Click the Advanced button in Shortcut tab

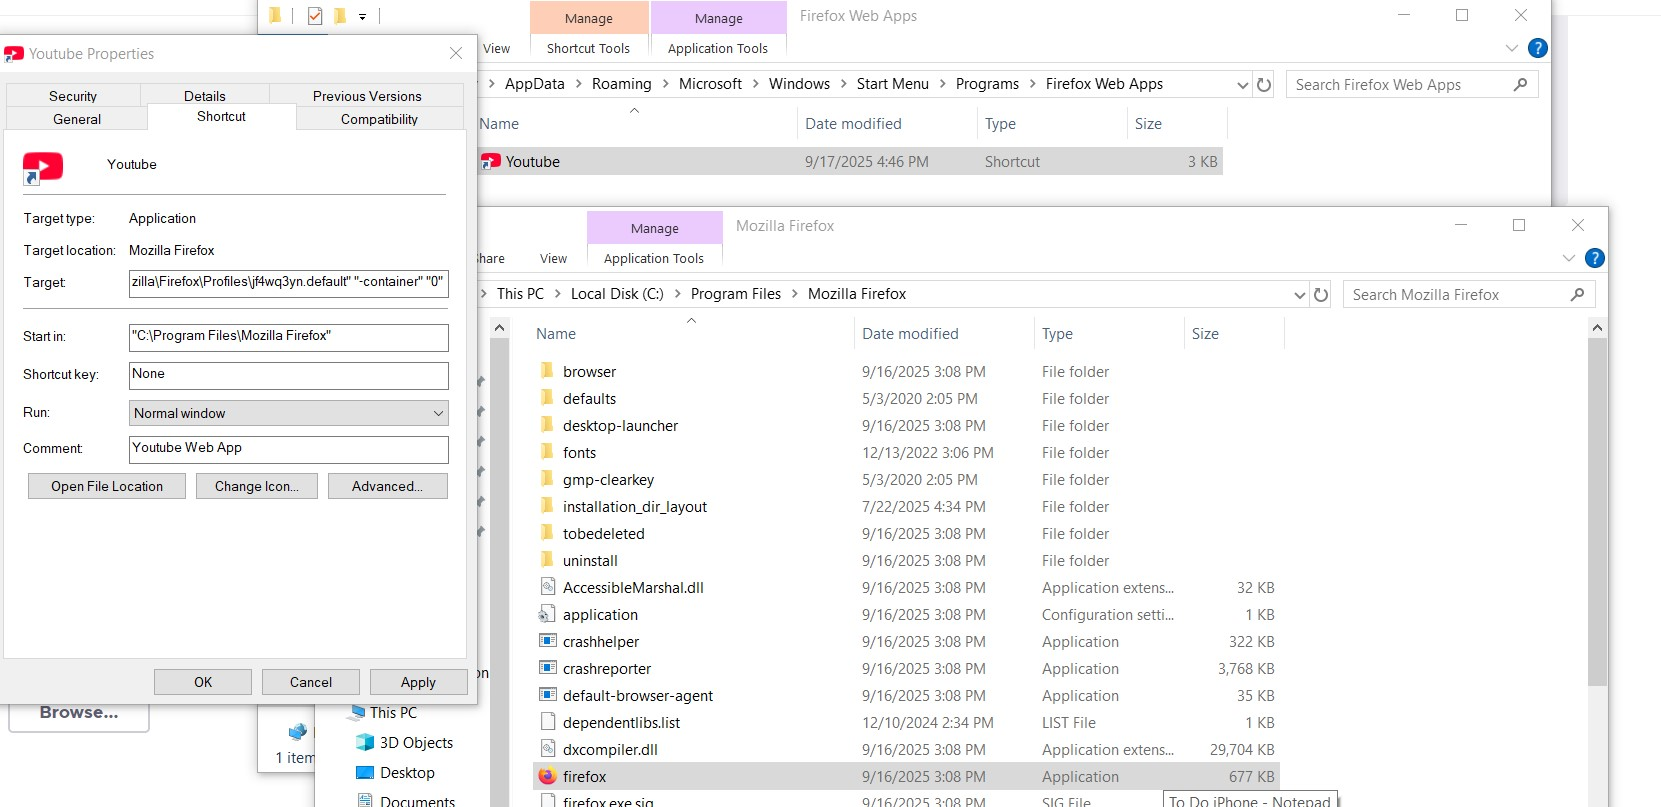click(x=387, y=486)
